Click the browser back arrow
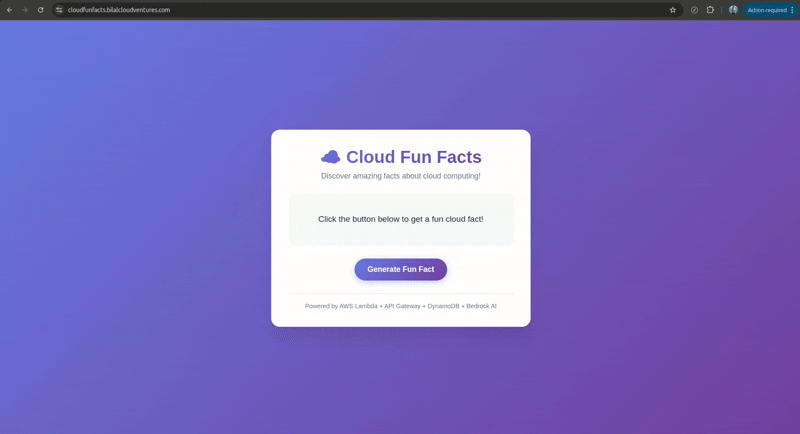Screen dimensions: 800x434 click(x=9, y=10)
